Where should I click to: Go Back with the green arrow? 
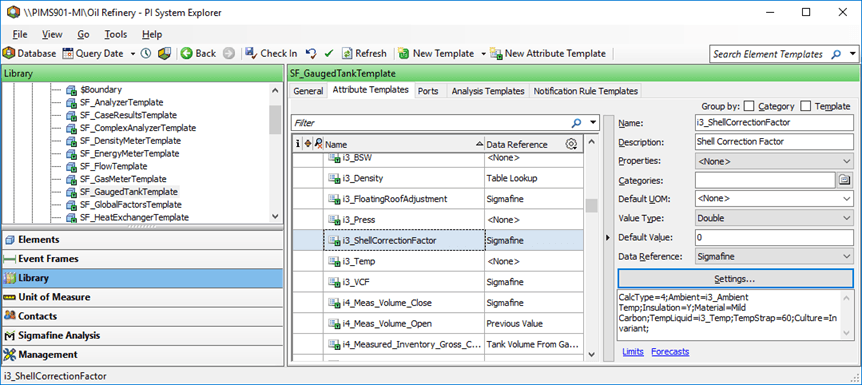[198, 53]
